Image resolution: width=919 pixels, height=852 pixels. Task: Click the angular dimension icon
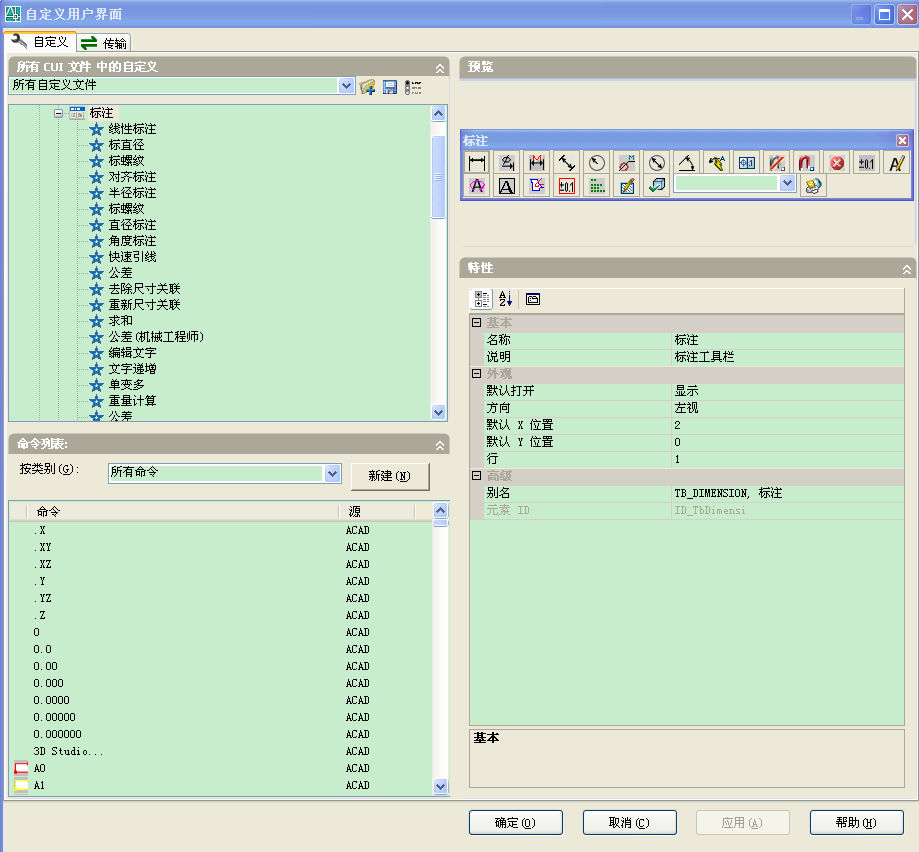[x=687, y=162]
